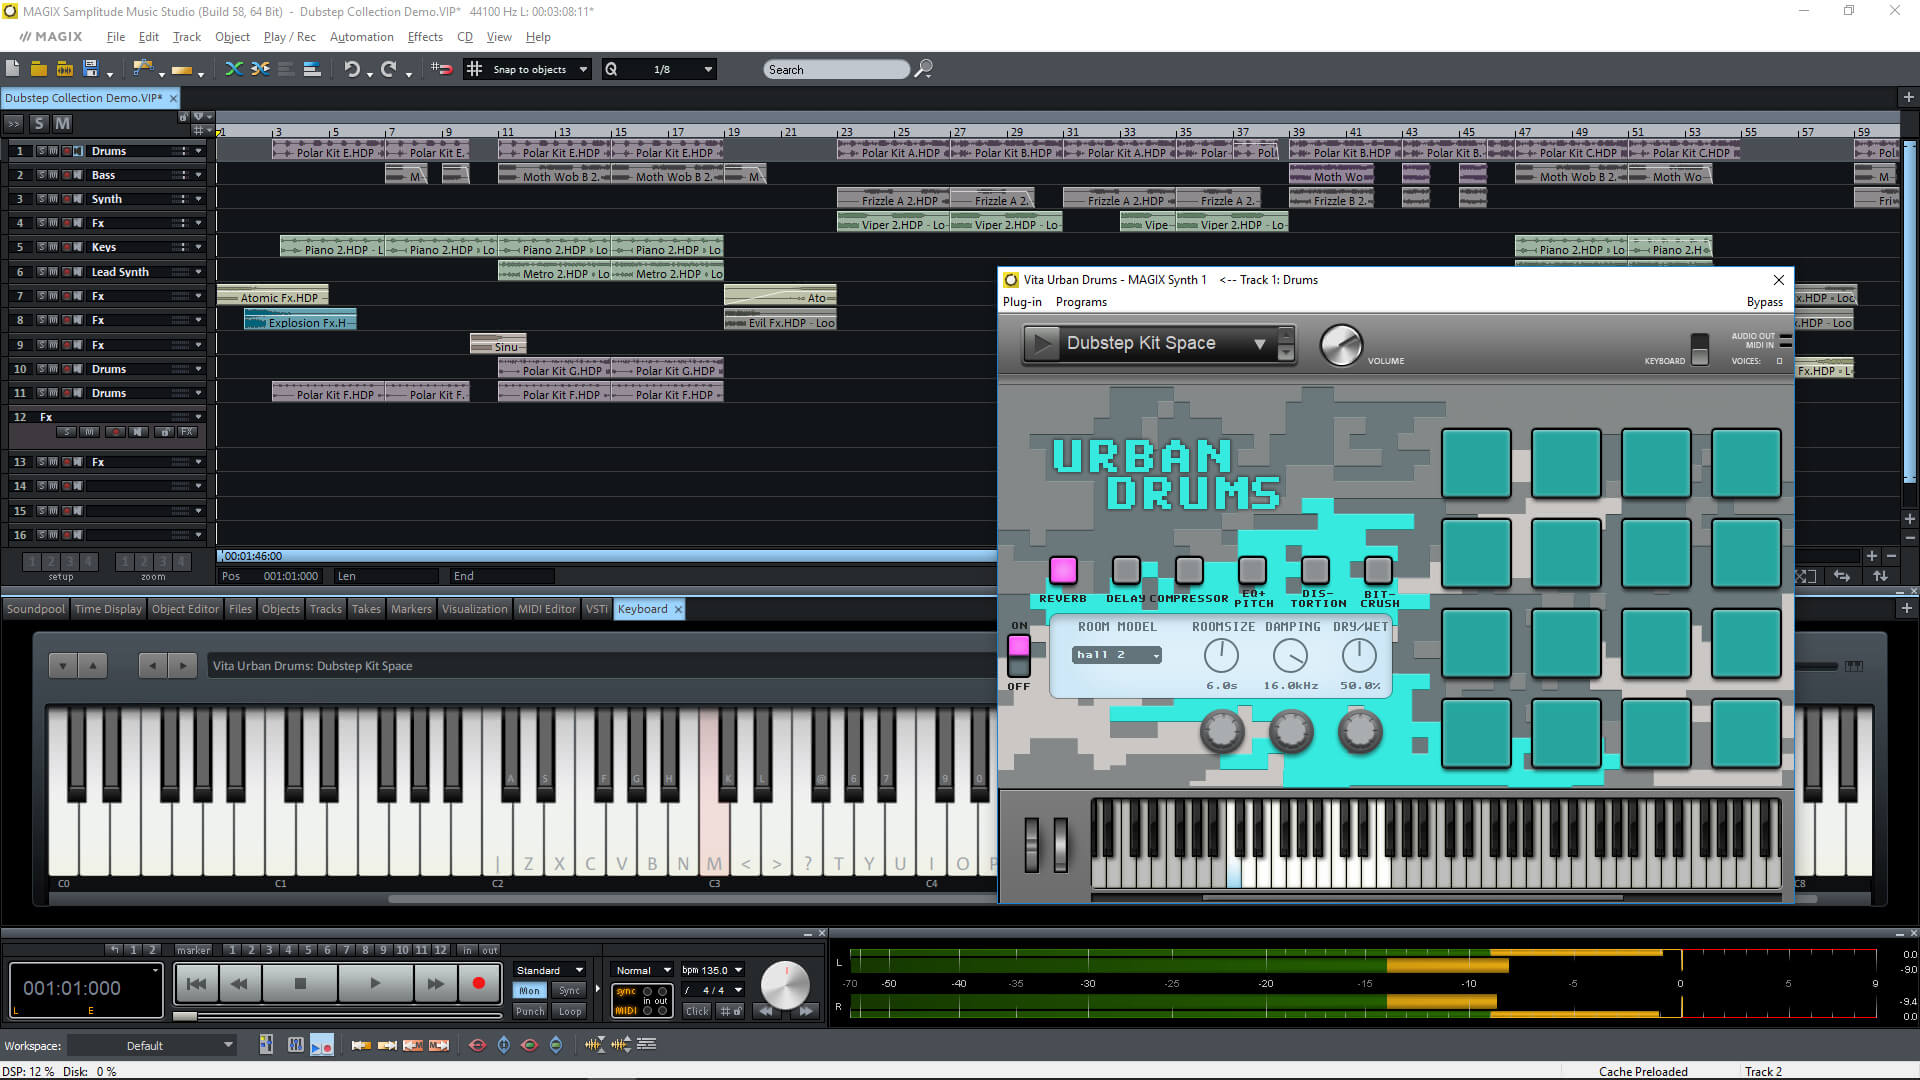Switch to the Soundpool tab
The width and height of the screenshot is (1920, 1080).
35,609
